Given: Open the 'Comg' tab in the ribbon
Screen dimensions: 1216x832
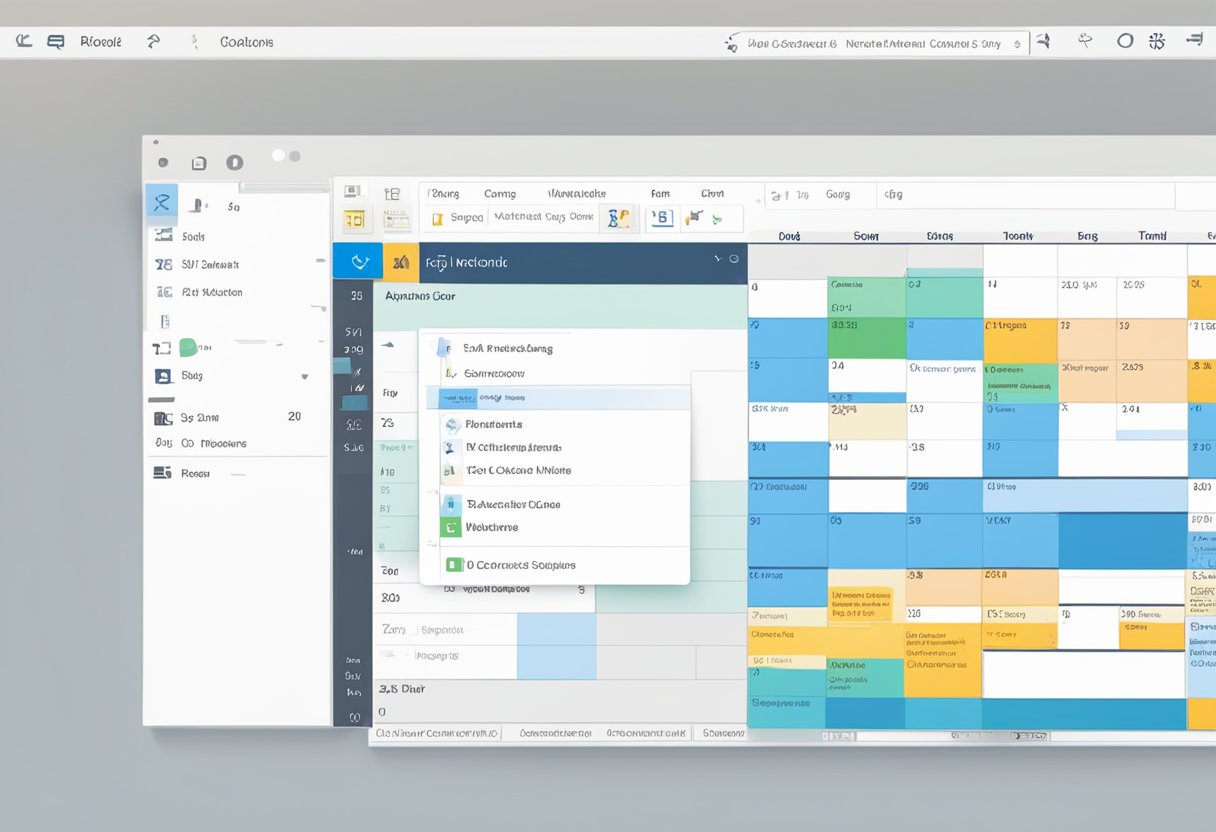Looking at the screenshot, I should click(499, 194).
